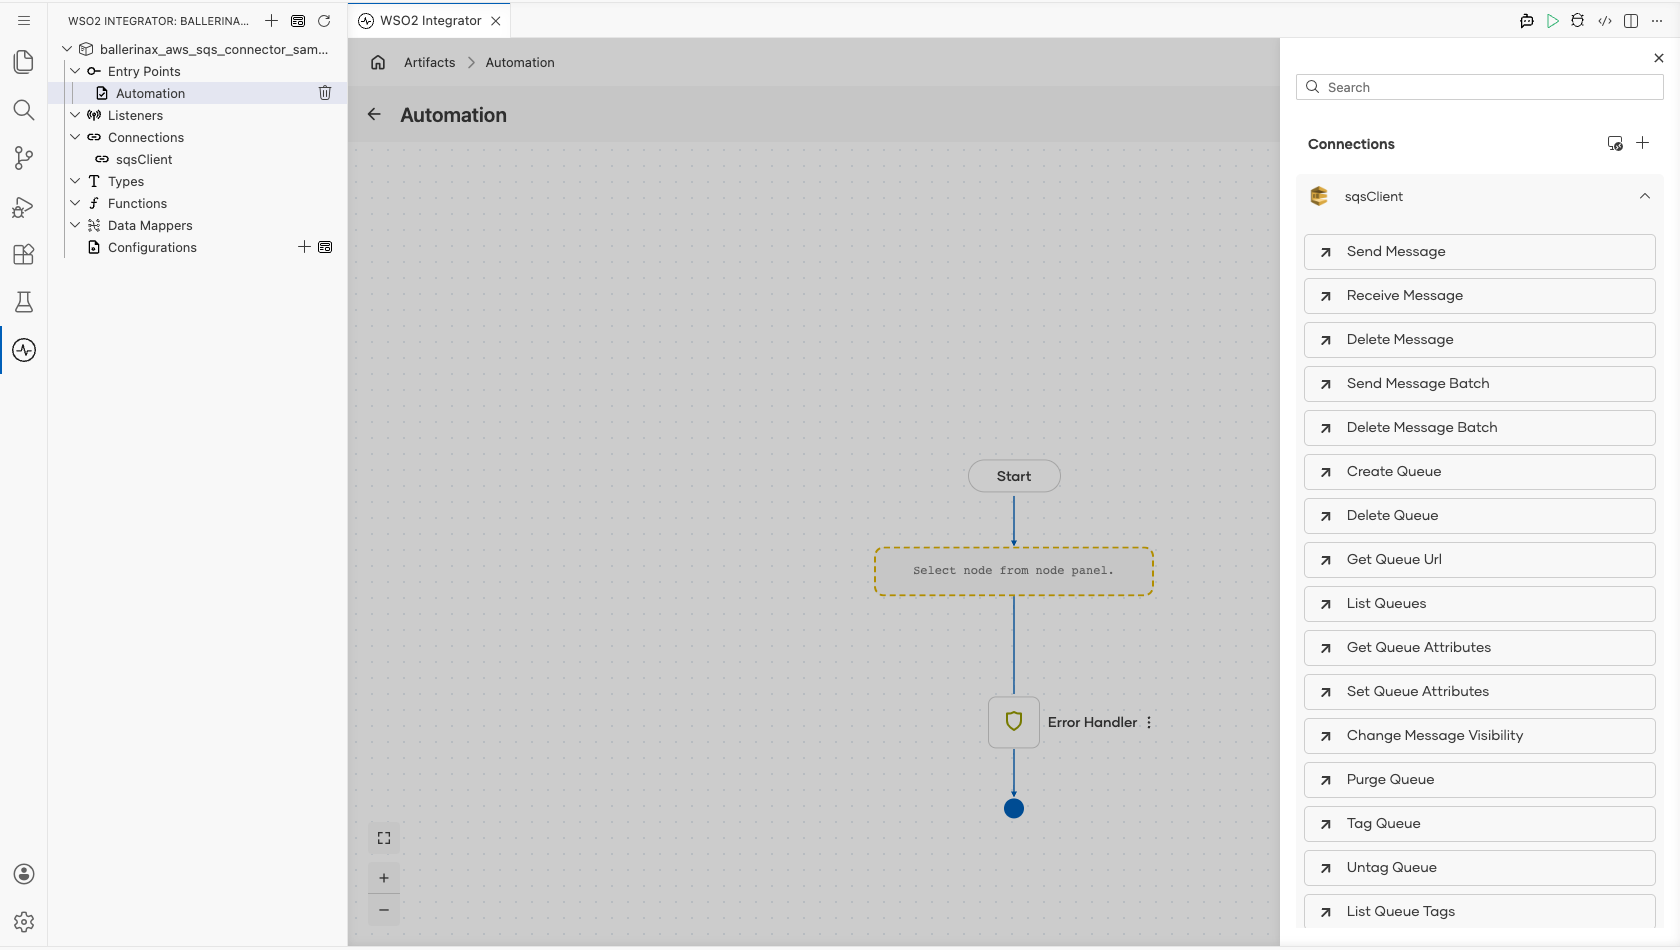Open the Accounts menu icon
Image resolution: width=1680 pixels, height=950 pixels.
coord(24,874)
